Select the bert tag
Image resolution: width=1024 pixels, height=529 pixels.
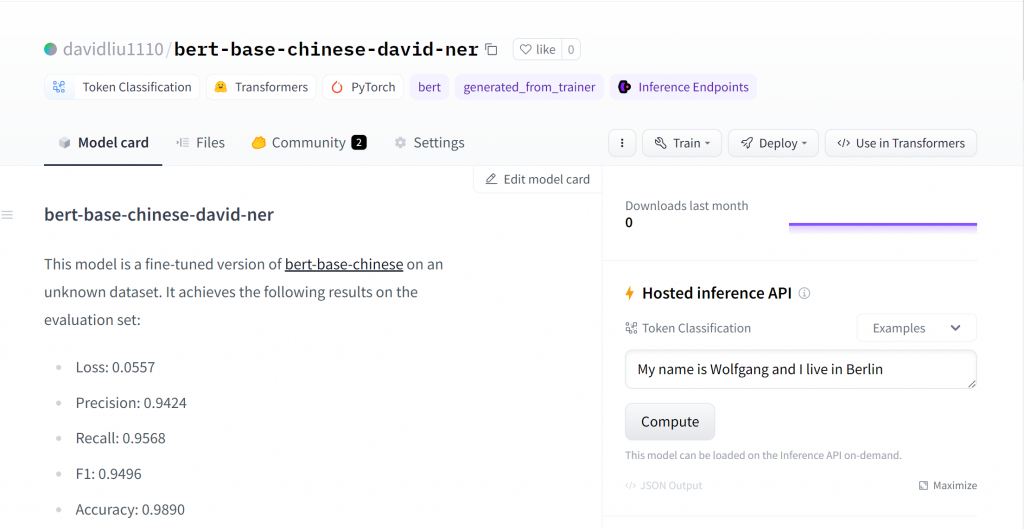click(x=429, y=87)
